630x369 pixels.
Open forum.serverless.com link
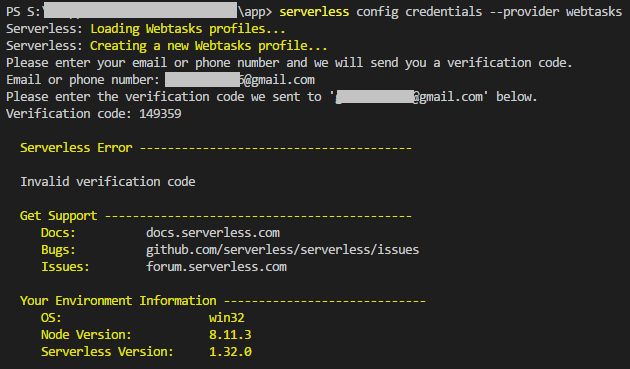(x=217, y=266)
